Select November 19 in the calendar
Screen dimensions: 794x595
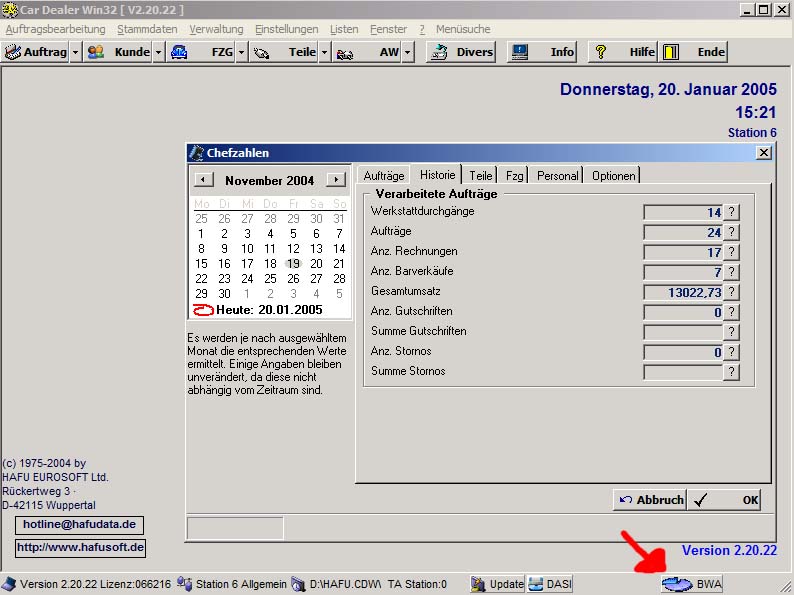[x=293, y=264]
